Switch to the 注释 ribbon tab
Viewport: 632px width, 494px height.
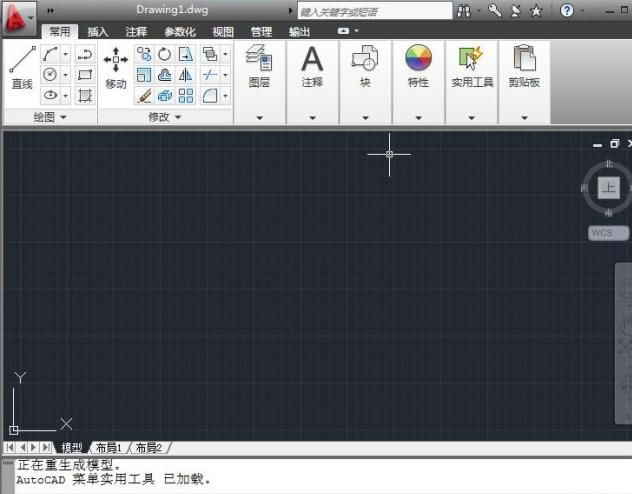click(136, 32)
